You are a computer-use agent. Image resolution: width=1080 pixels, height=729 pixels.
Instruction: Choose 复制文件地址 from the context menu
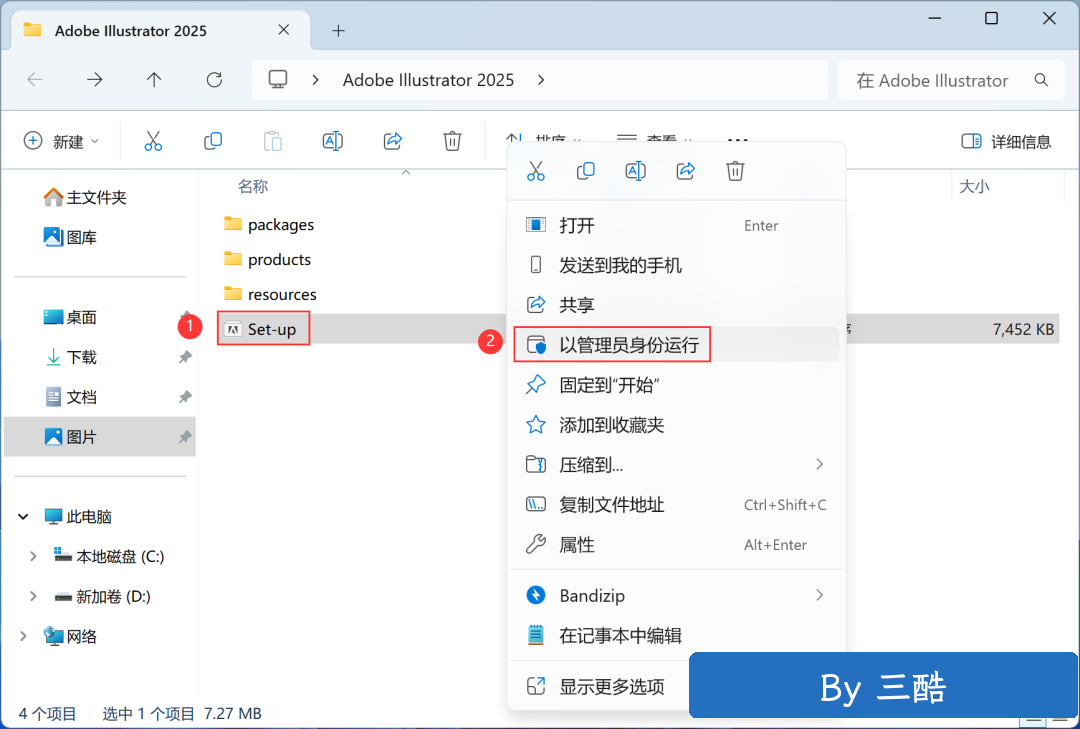(676, 504)
